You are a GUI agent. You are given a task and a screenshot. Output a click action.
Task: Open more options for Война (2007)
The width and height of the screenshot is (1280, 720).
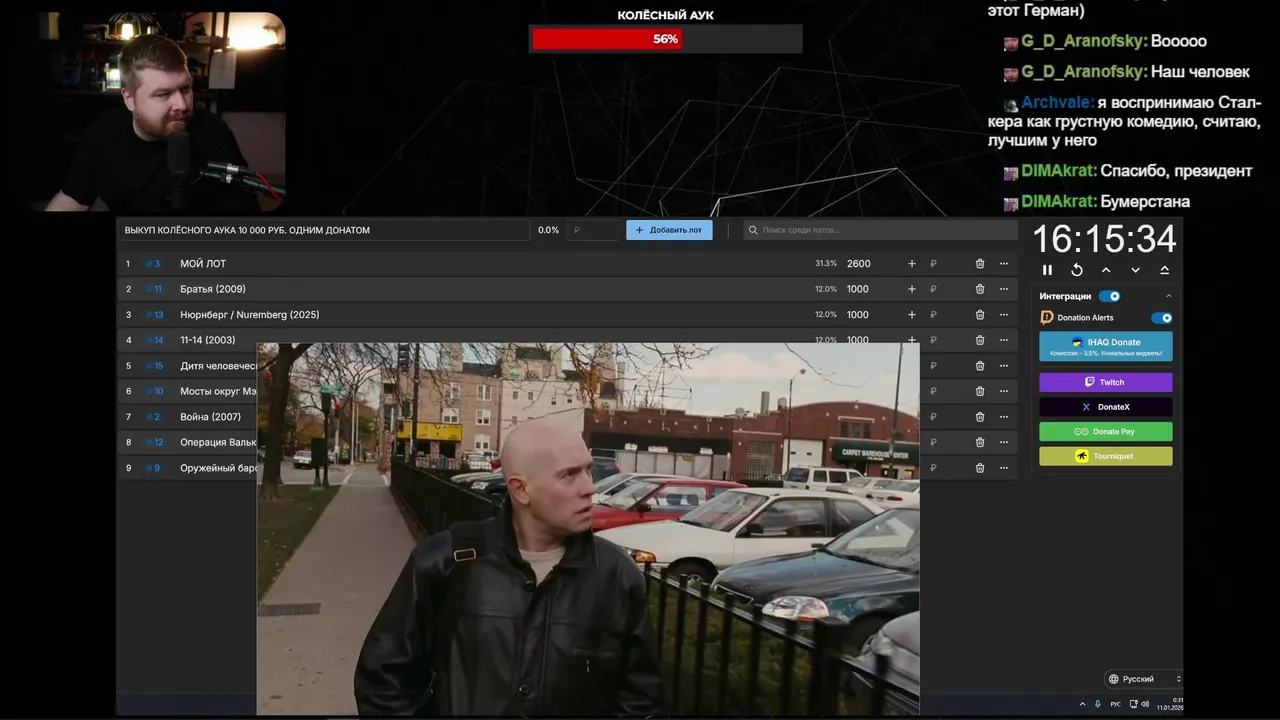click(x=1004, y=417)
